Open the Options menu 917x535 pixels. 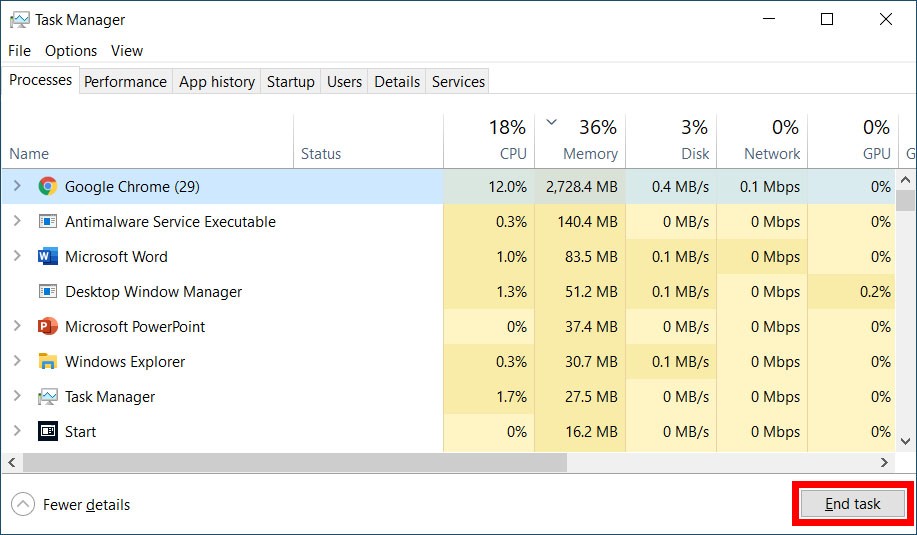point(71,51)
